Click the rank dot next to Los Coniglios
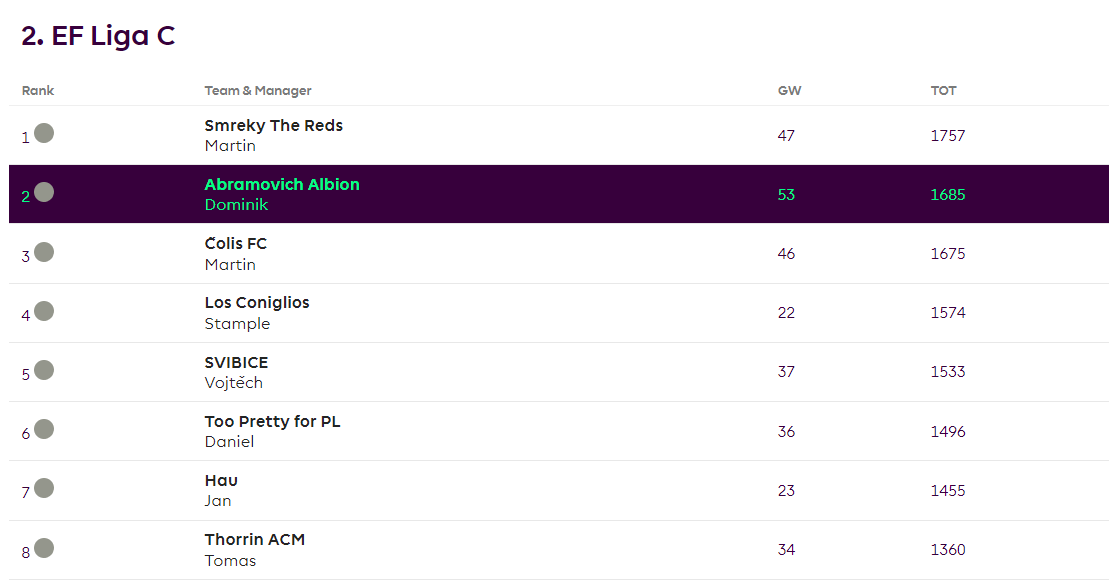The height and width of the screenshot is (588, 1120). pyautogui.click(x=44, y=311)
